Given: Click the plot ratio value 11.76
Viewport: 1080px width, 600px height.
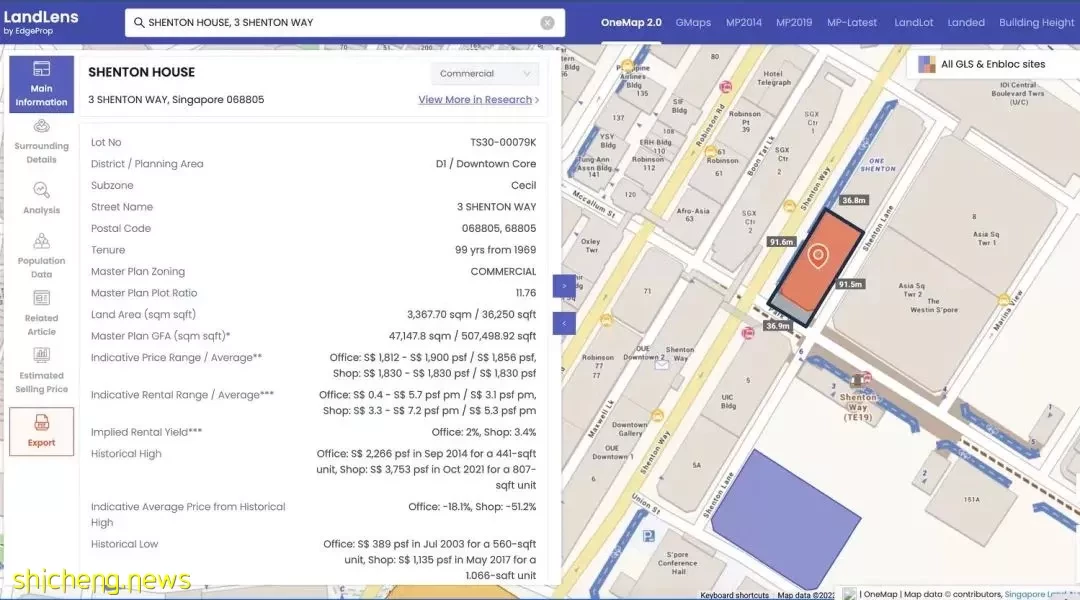Looking at the screenshot, I should pyautogui.click(x=526, y=293).
